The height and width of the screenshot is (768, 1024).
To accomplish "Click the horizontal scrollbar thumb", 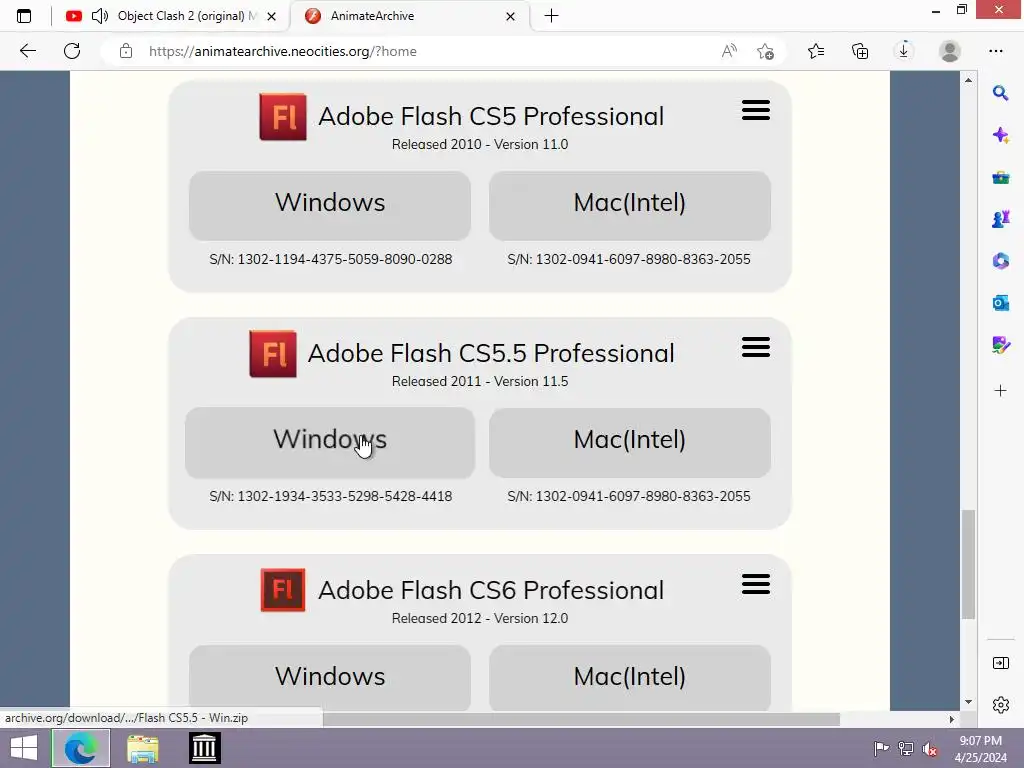I will point(581,719).
